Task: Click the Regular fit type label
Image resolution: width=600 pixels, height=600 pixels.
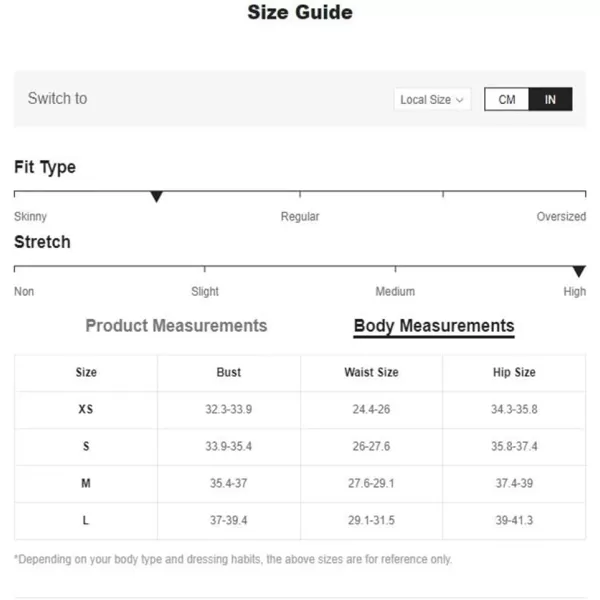Action: [x=300, y=217]
